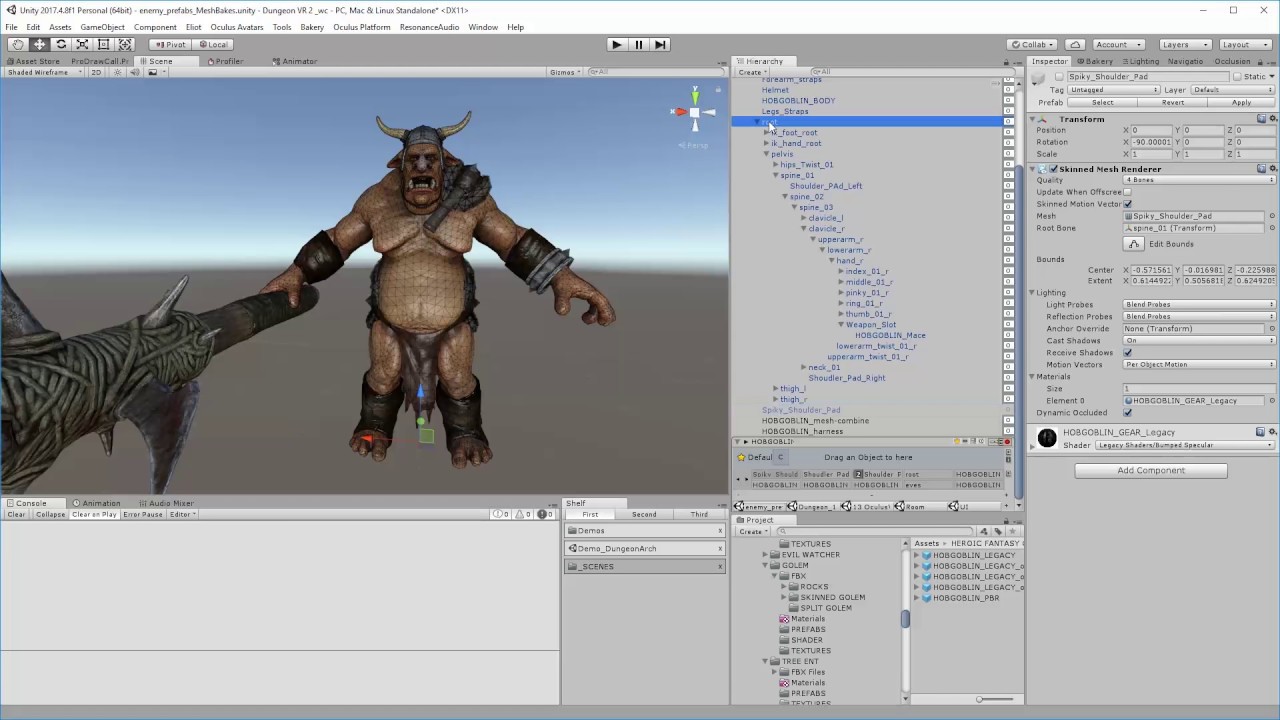Viewport: 1280px width, 720px height.
Task: Toggle 2D view mode in Scene
Action: coord(97,72)
